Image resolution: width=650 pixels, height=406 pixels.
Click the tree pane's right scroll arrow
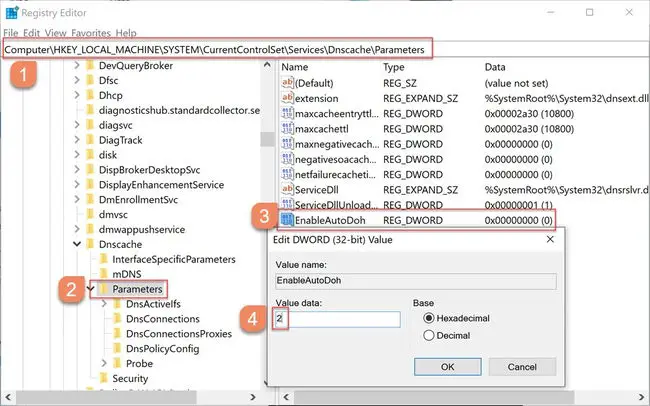click(x=252, y=397)
